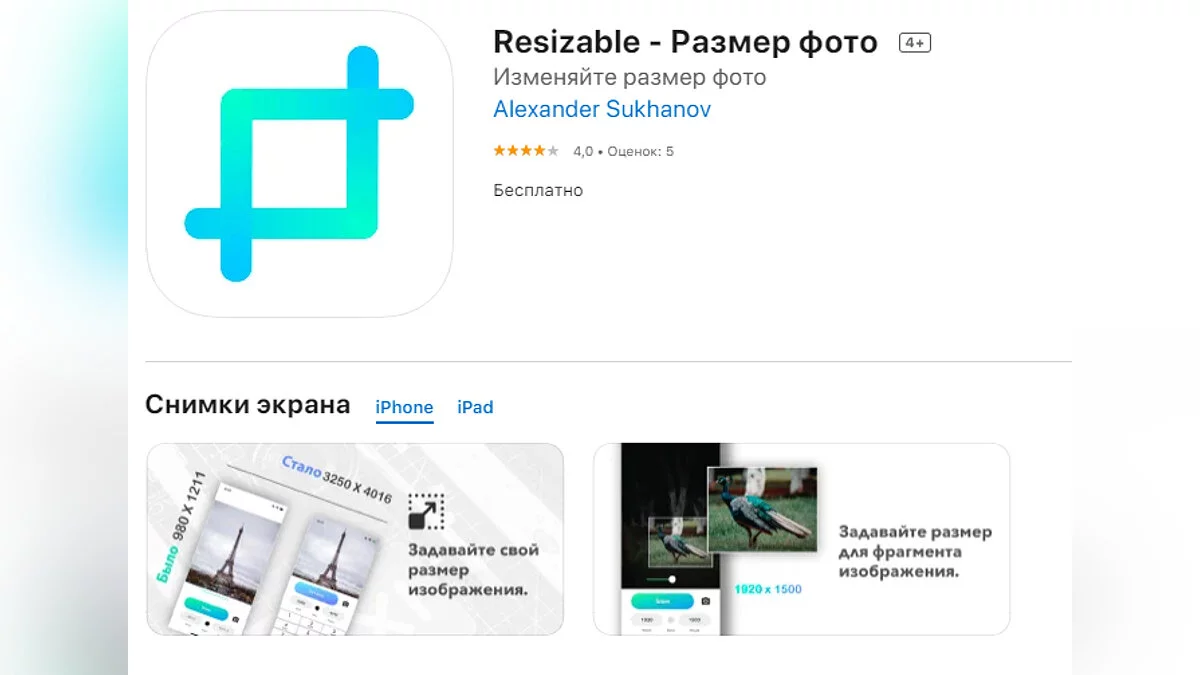Open the Eiffel Tower screenshot thumbnail
Image resolution: width=1200 pixels, height=675 pixels.
(355, 539)
